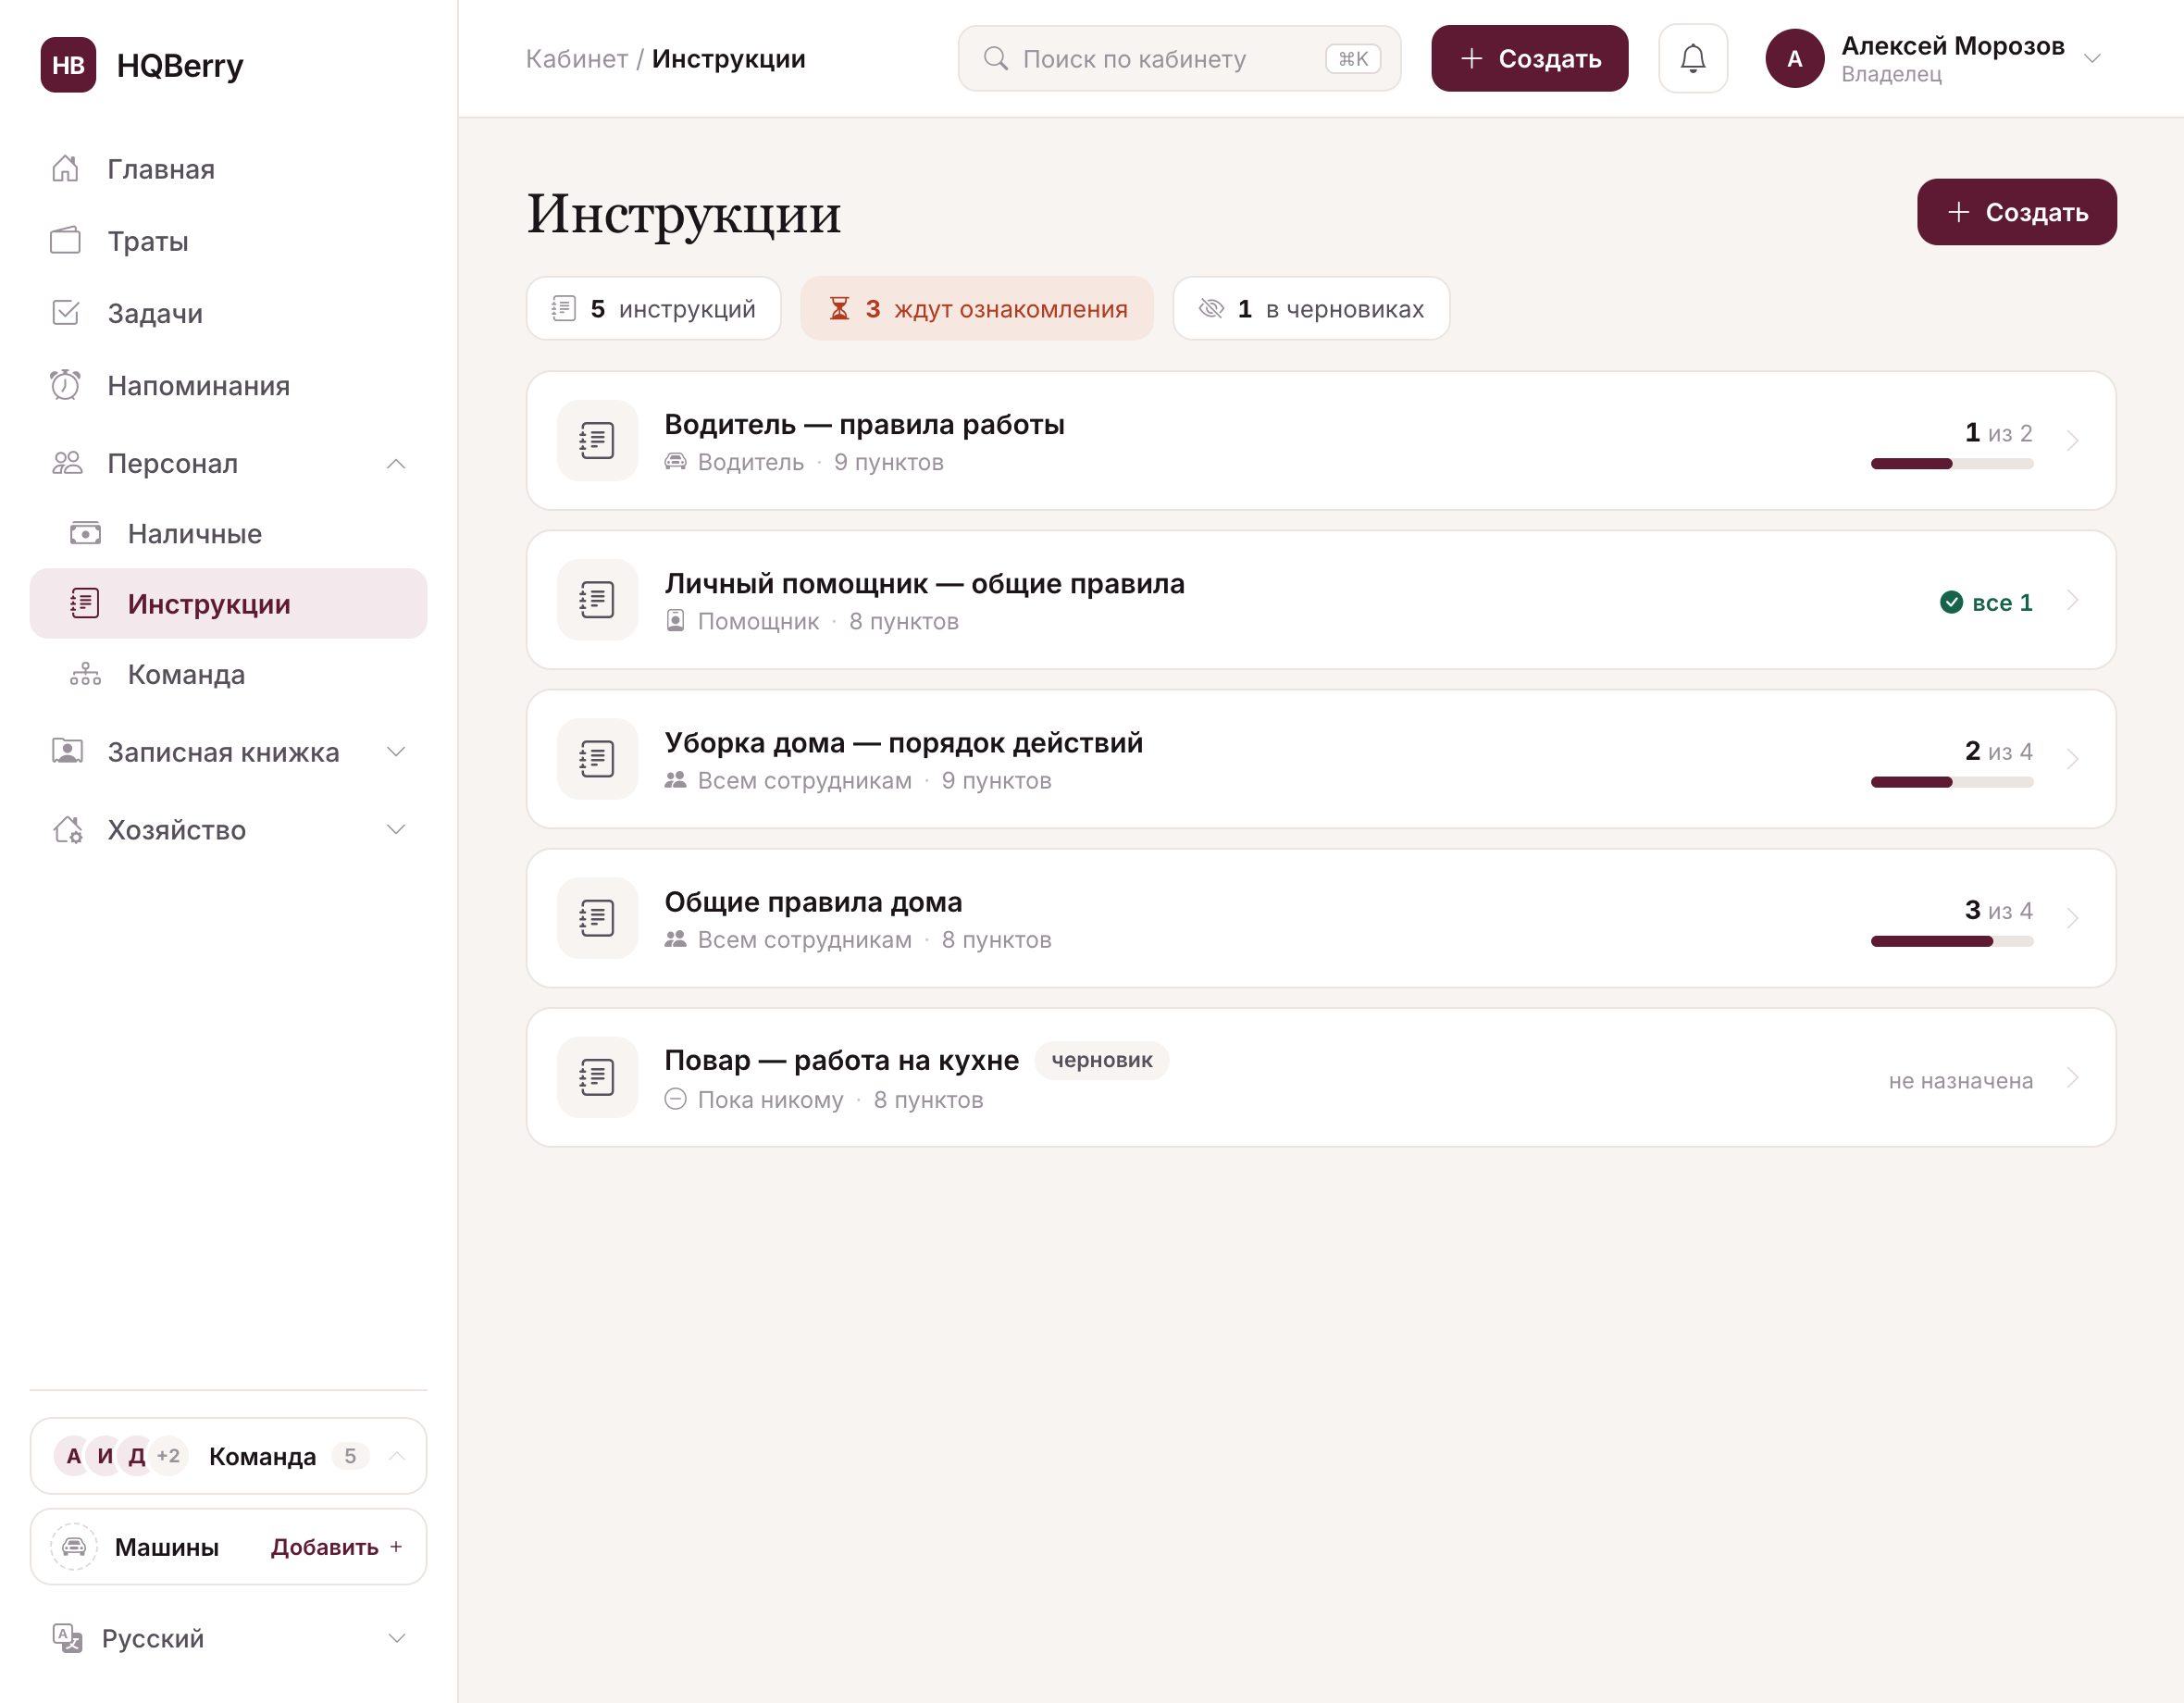Focus the Поиск по кабинету search field
The image size is (2184, 1703).
[x=1179, y=59]
